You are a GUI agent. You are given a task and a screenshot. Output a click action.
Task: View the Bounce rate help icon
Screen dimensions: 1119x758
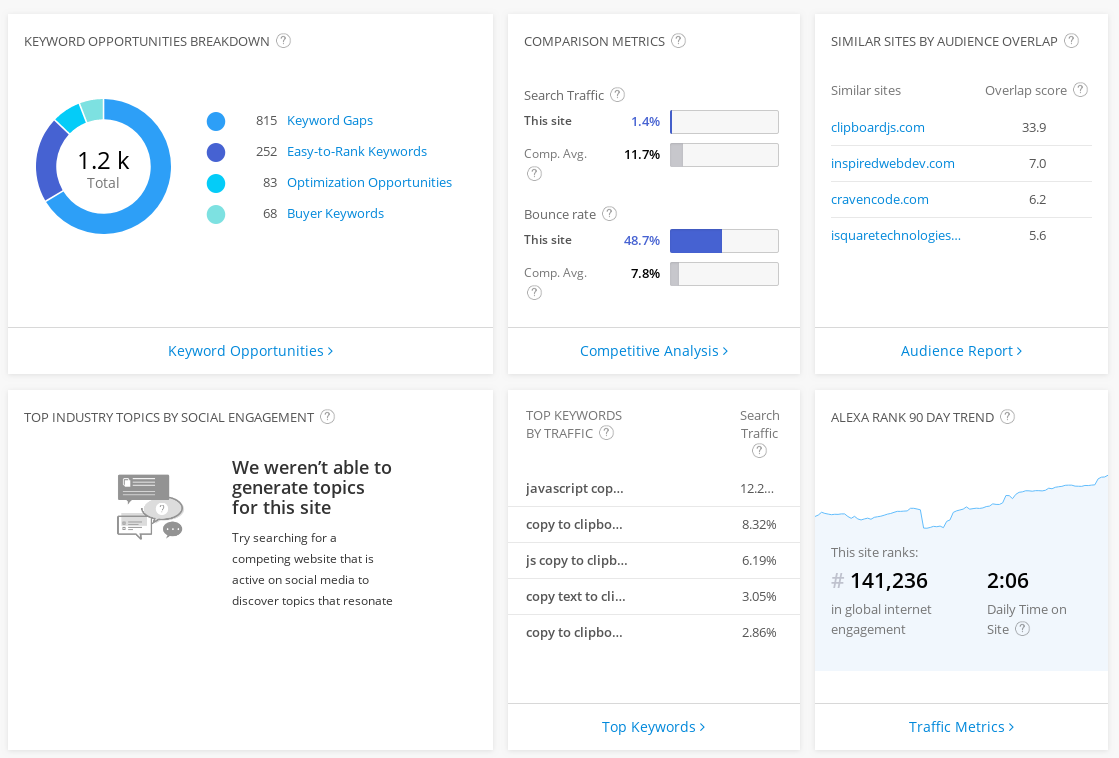608,214
